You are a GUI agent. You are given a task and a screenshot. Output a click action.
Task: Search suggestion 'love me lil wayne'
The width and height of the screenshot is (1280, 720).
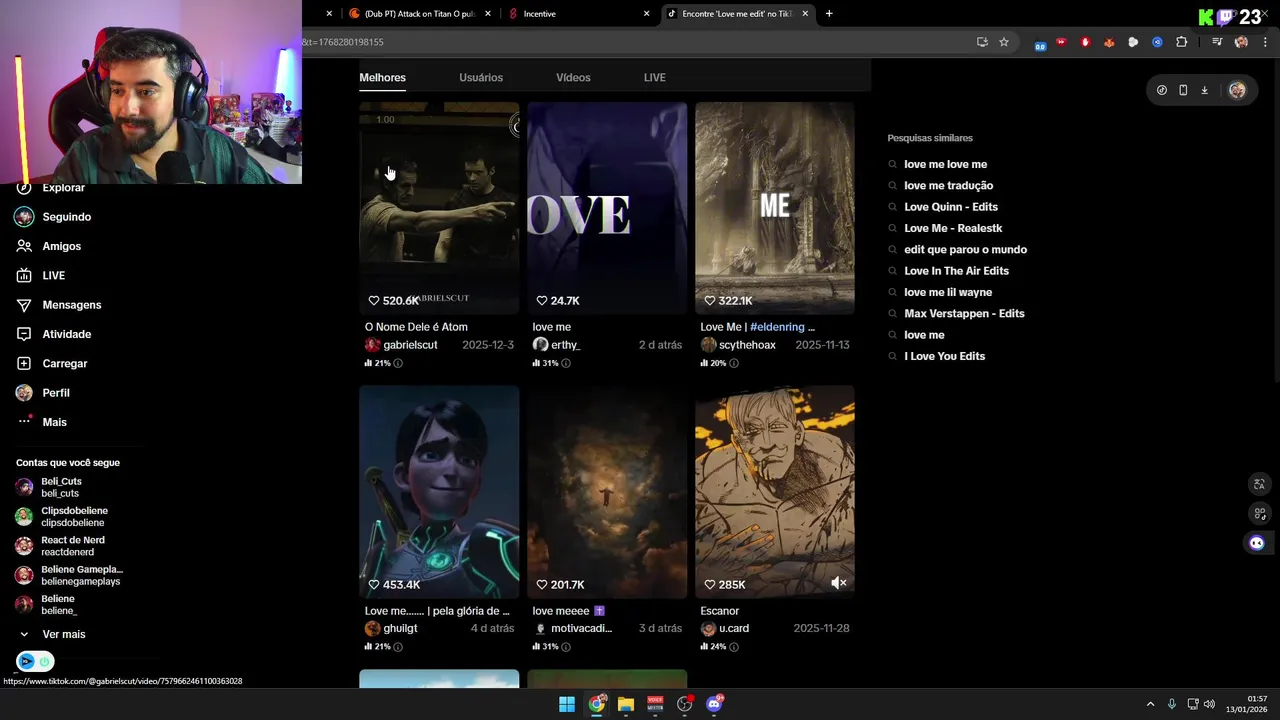point(947,292)
